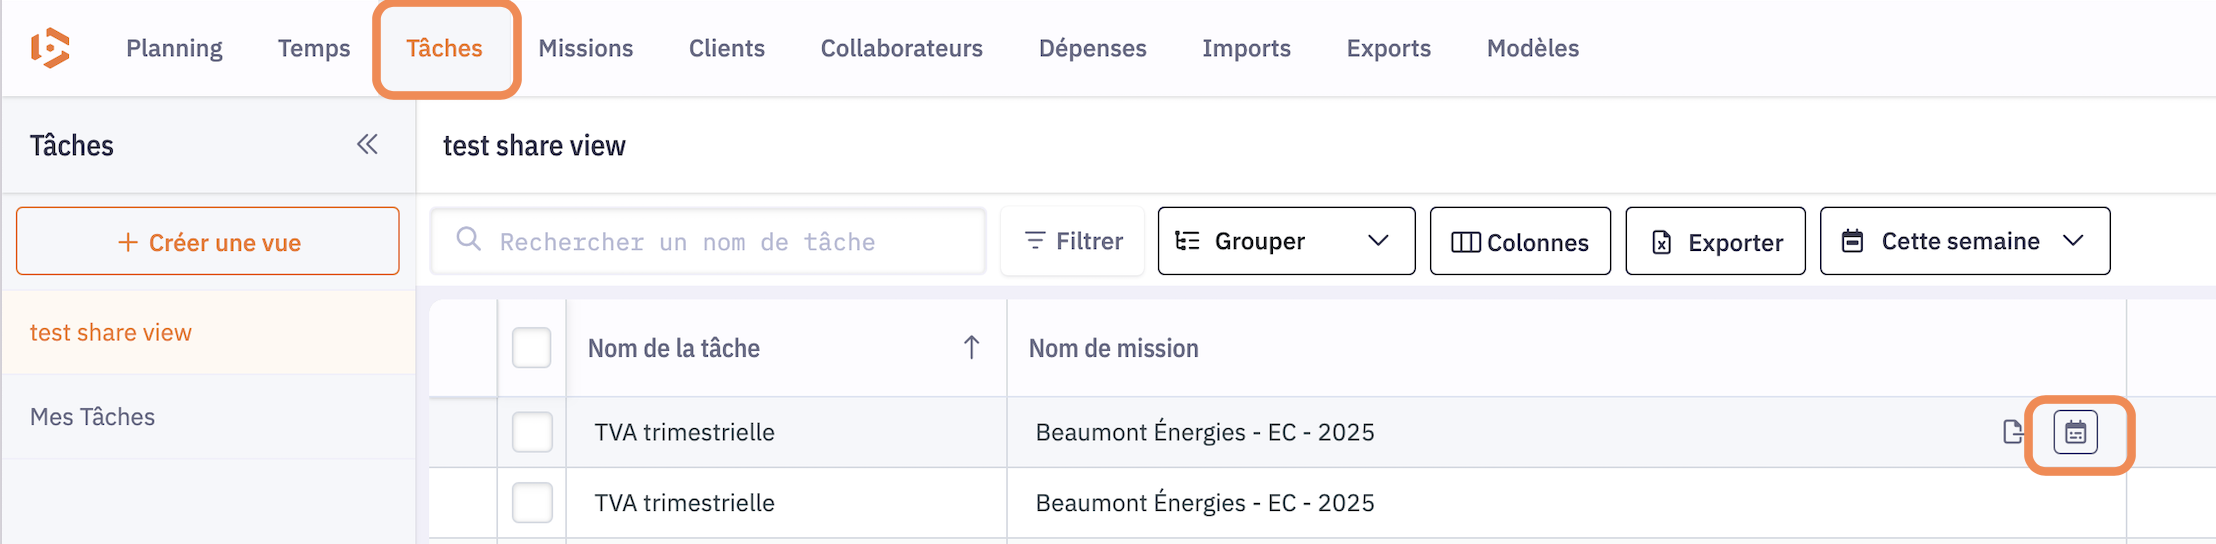Sort by task name using arrow icon

(x=971, y=348)
